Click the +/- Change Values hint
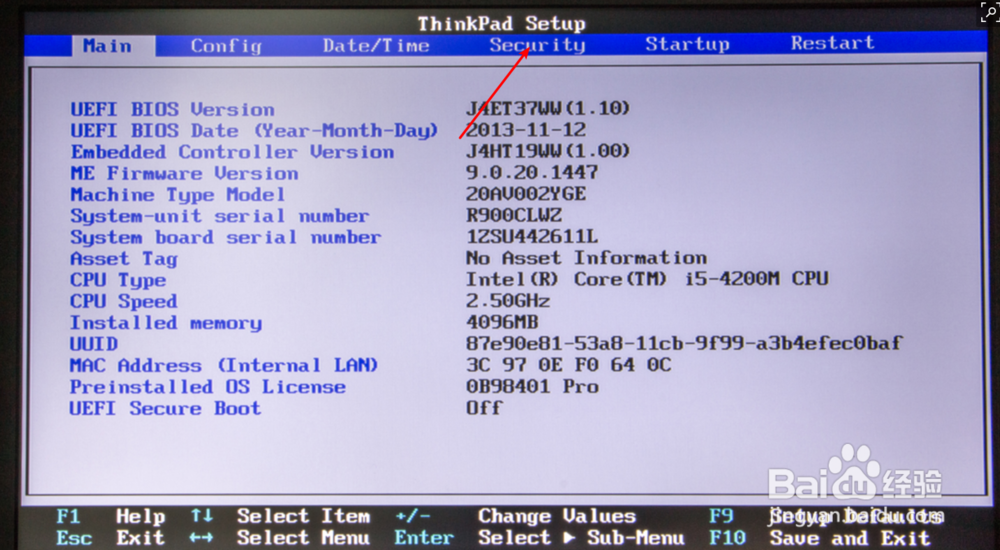 click(515, 516)
